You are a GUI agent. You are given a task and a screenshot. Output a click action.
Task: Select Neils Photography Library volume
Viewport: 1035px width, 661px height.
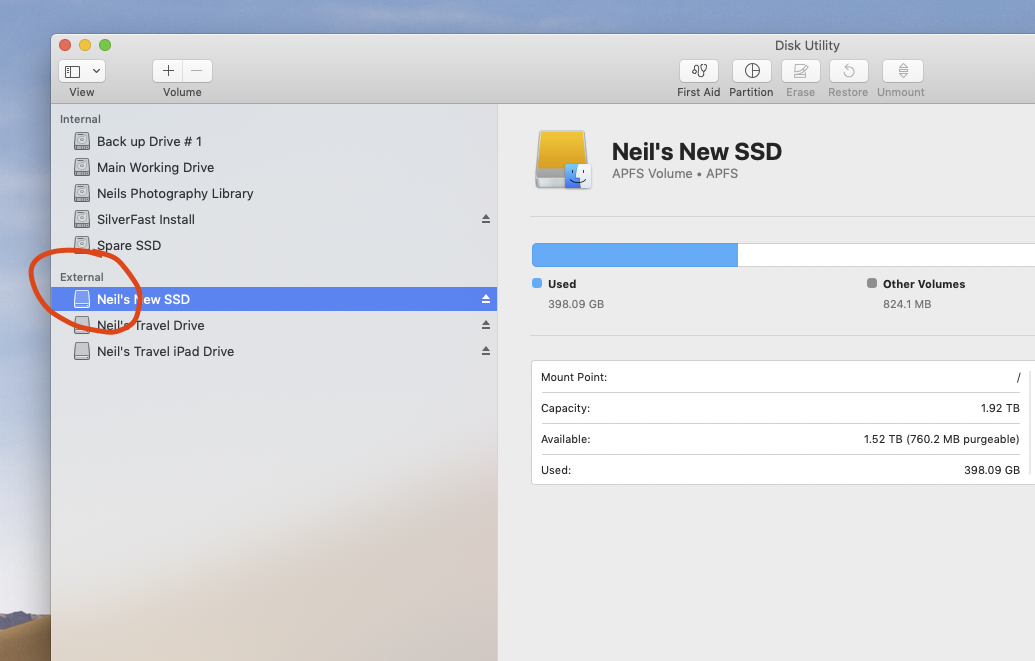tap(274, 193)
